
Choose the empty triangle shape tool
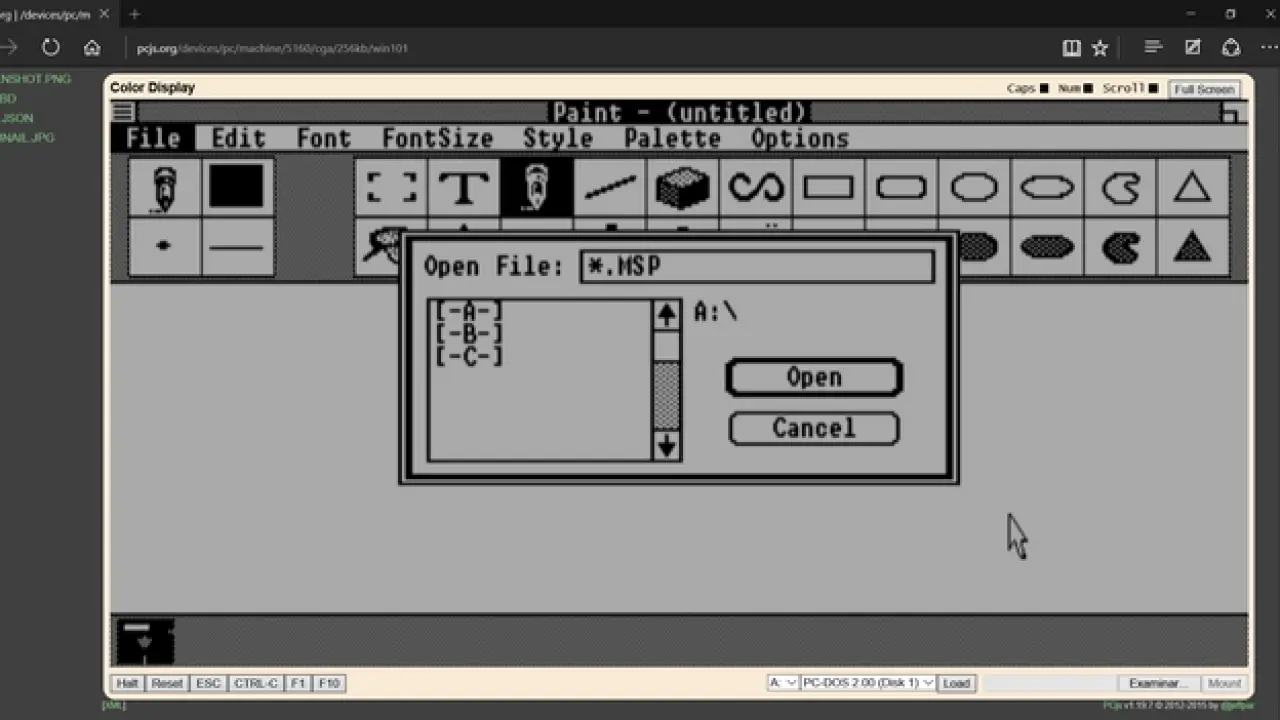tap(1192, 187)
